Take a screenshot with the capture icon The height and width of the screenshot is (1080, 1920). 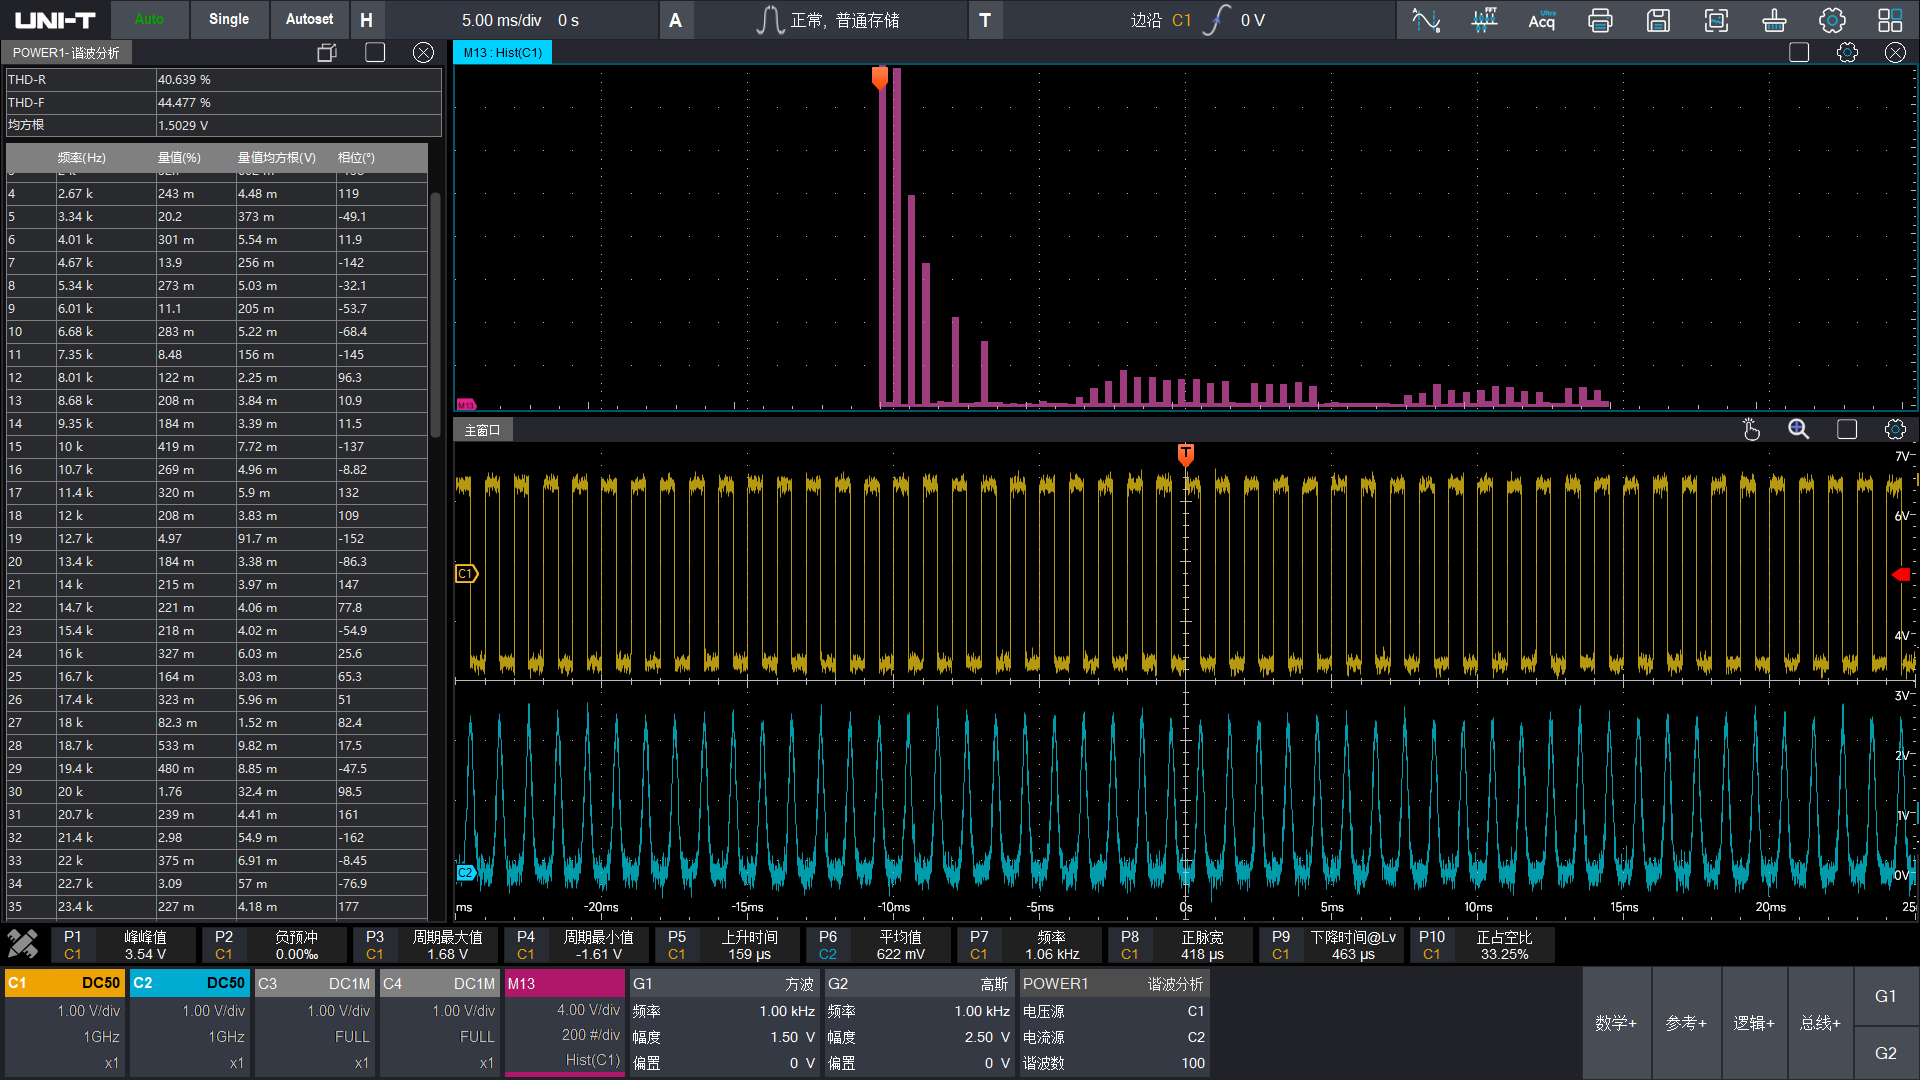click(x=1716, y=20)
